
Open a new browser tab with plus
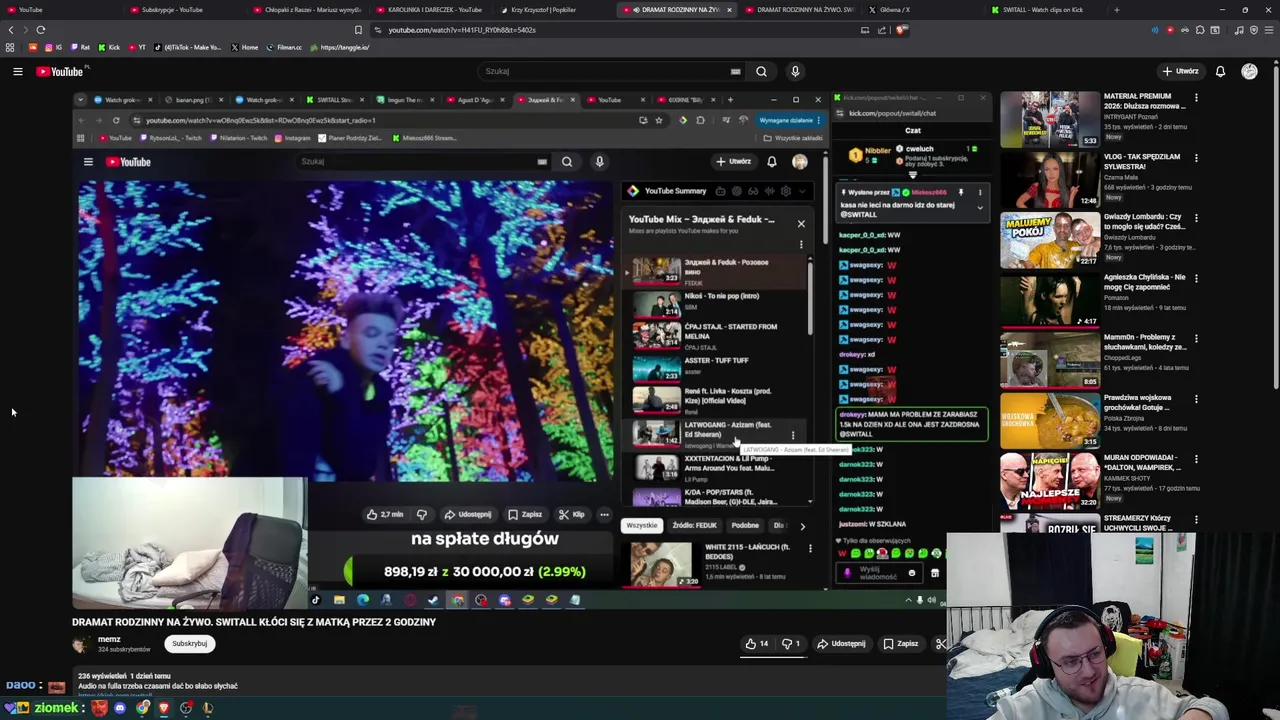click(x=1117, y=10)
